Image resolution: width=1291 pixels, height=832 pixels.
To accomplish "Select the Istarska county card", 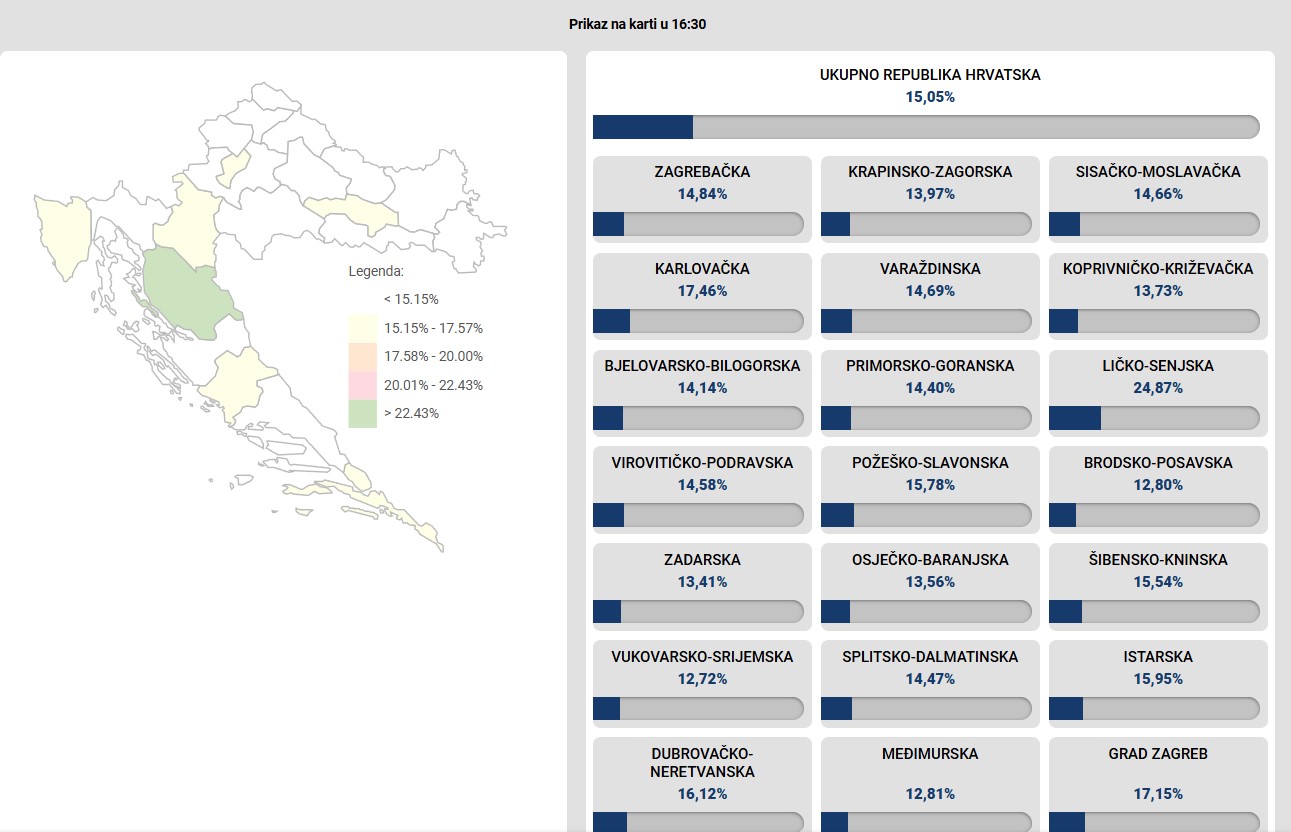I will pyautogui.click(x=1158, y=684).
